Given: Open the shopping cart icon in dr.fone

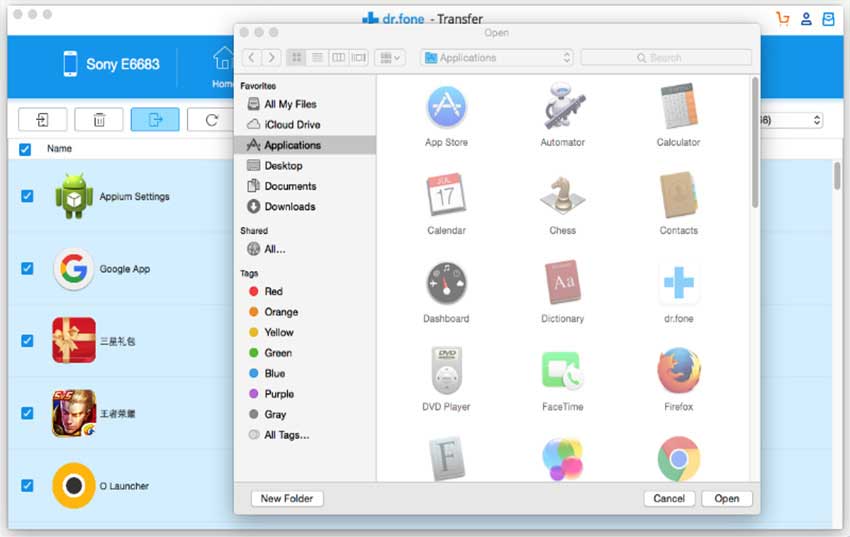Looking at the screenshot, I should click(x=782, y=19).
